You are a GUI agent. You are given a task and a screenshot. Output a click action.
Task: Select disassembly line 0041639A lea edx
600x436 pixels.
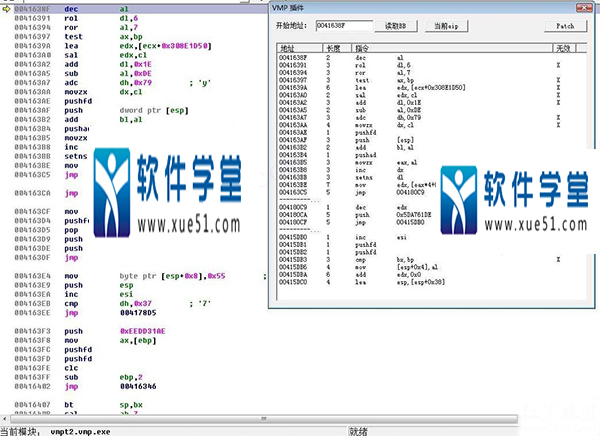(140, 46)
